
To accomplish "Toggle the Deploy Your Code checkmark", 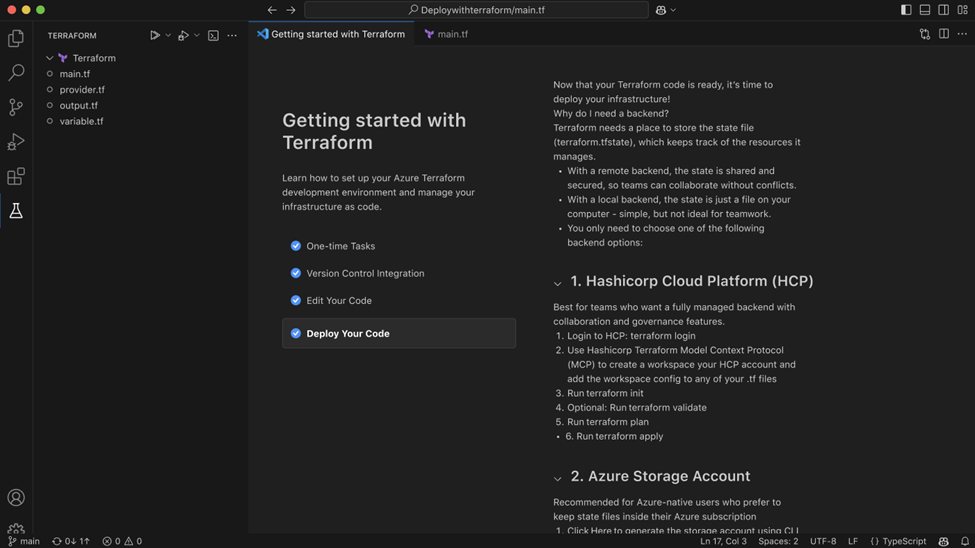I will pos(296,333).
